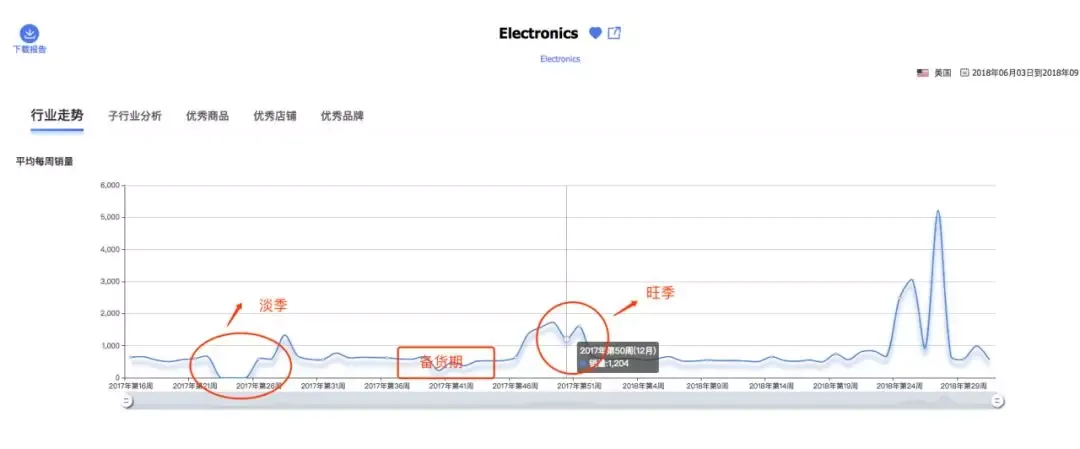
Task: Click the 2018年第24周 peak on the line
Action: point(911,280)
